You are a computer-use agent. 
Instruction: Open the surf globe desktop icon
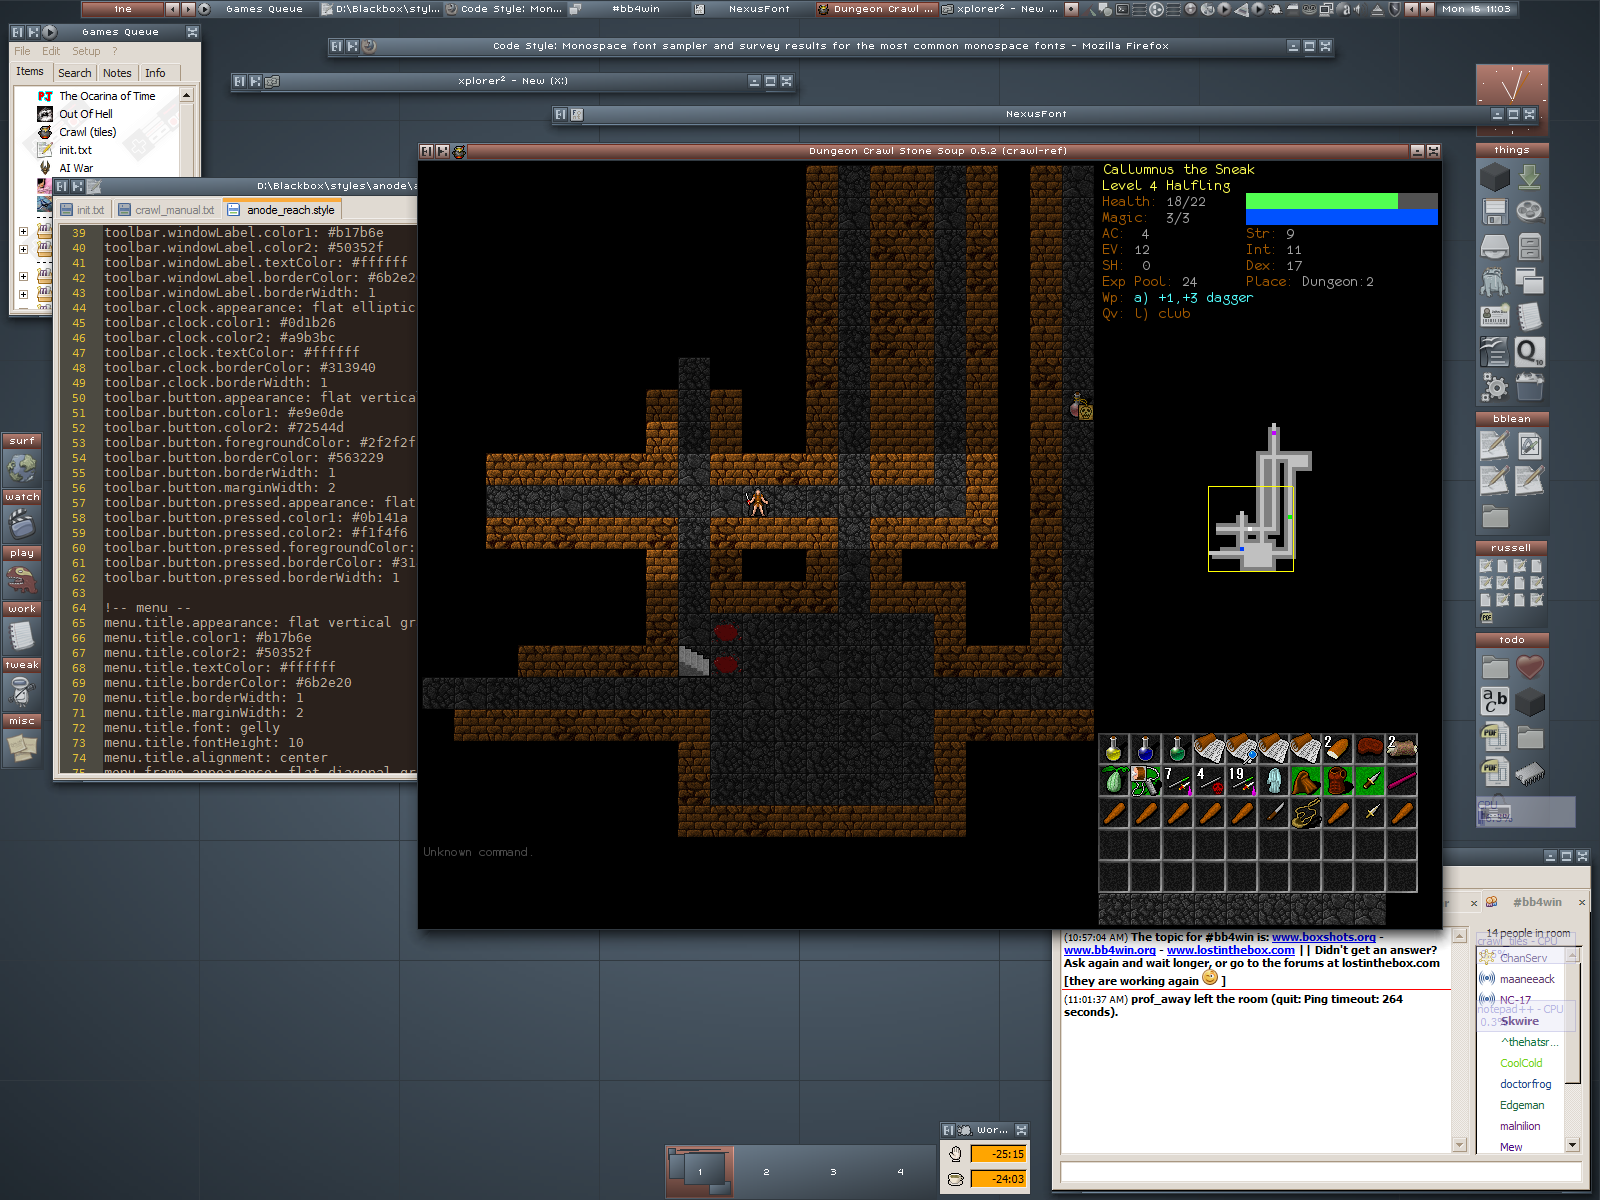[x=22, y=467]
